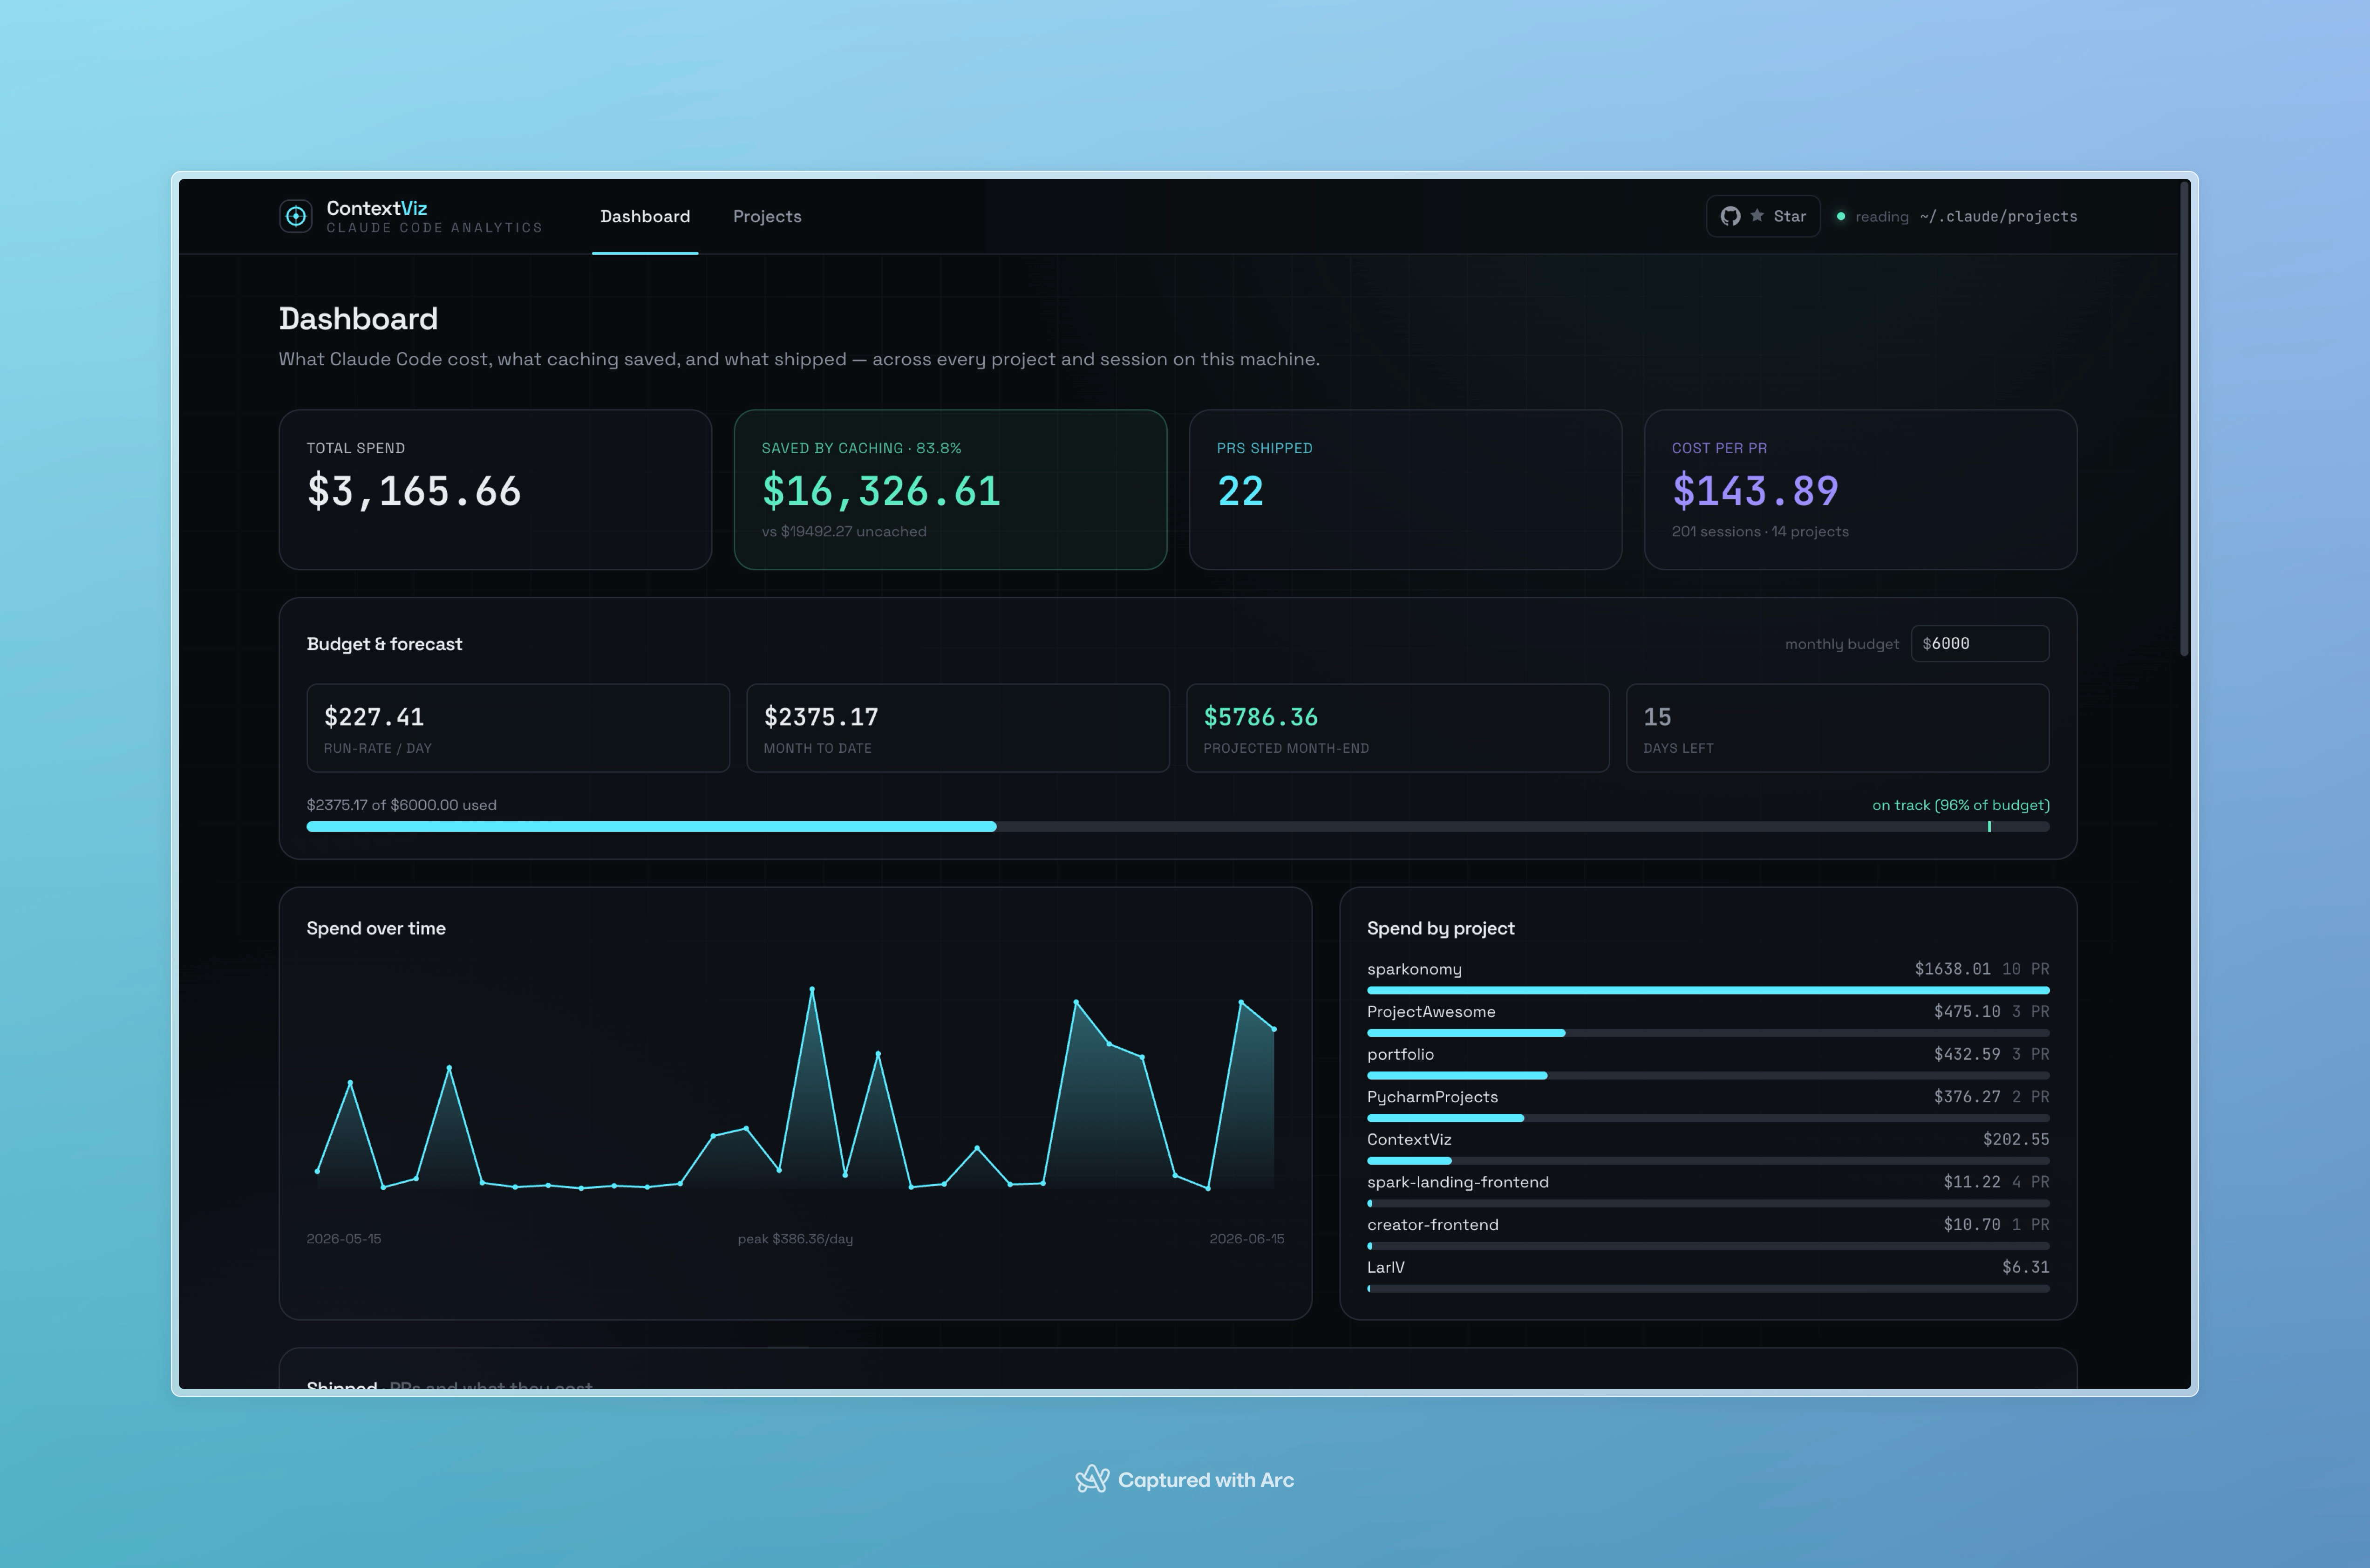Click the 'Spend over time' chart heading

click(x=376, y=928)
